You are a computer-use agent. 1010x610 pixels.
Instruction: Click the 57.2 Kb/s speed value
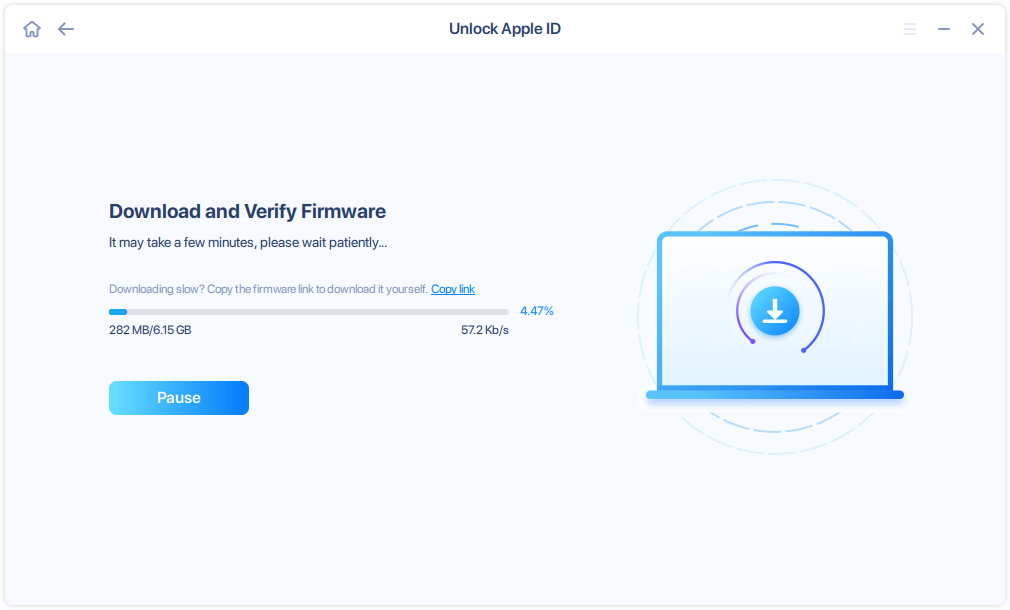(484, 330)
